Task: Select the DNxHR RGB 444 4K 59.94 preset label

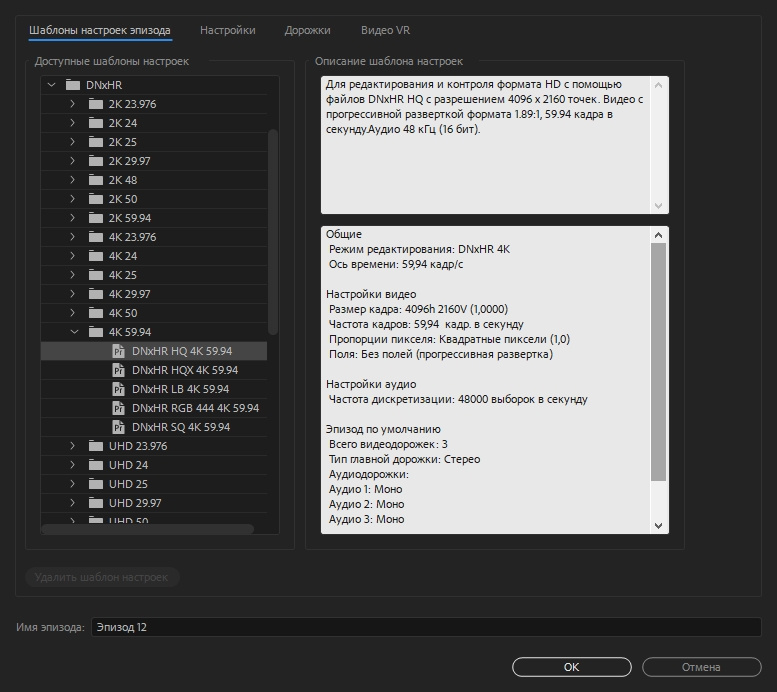Action: pos(195,408)
